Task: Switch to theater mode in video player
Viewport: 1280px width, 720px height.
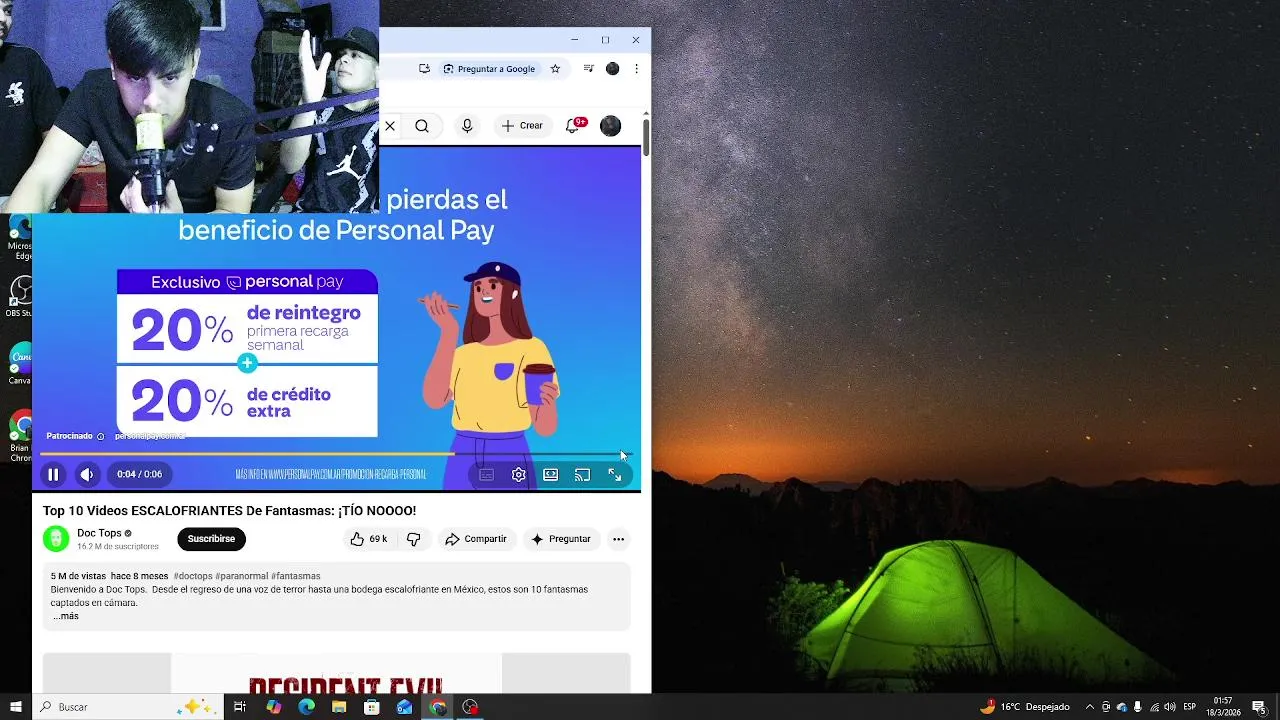Action: coord(550,475)
